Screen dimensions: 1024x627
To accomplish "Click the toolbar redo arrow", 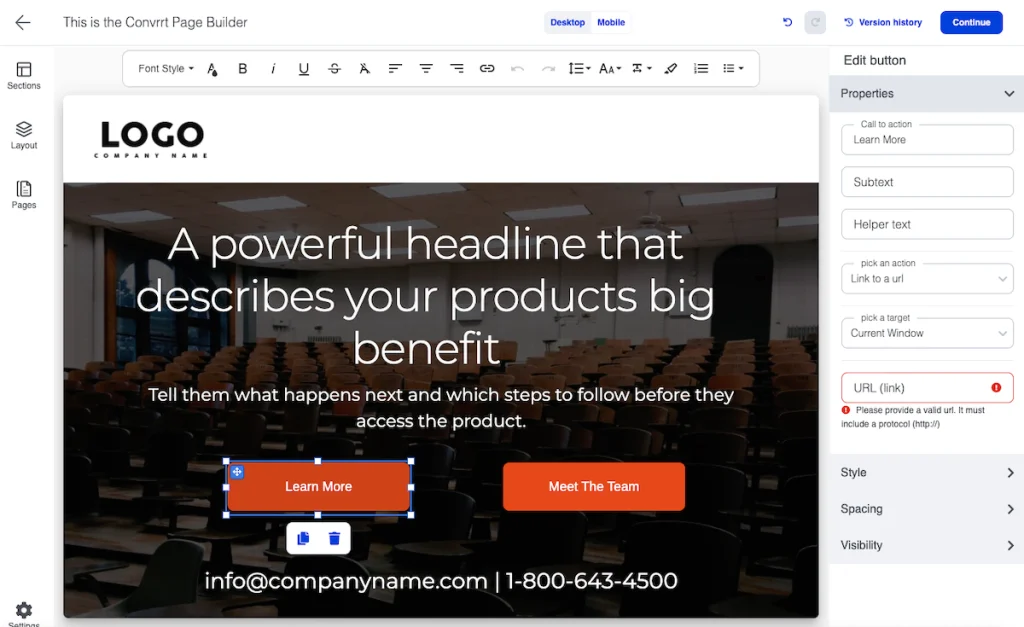I will (x=548, y=68).
